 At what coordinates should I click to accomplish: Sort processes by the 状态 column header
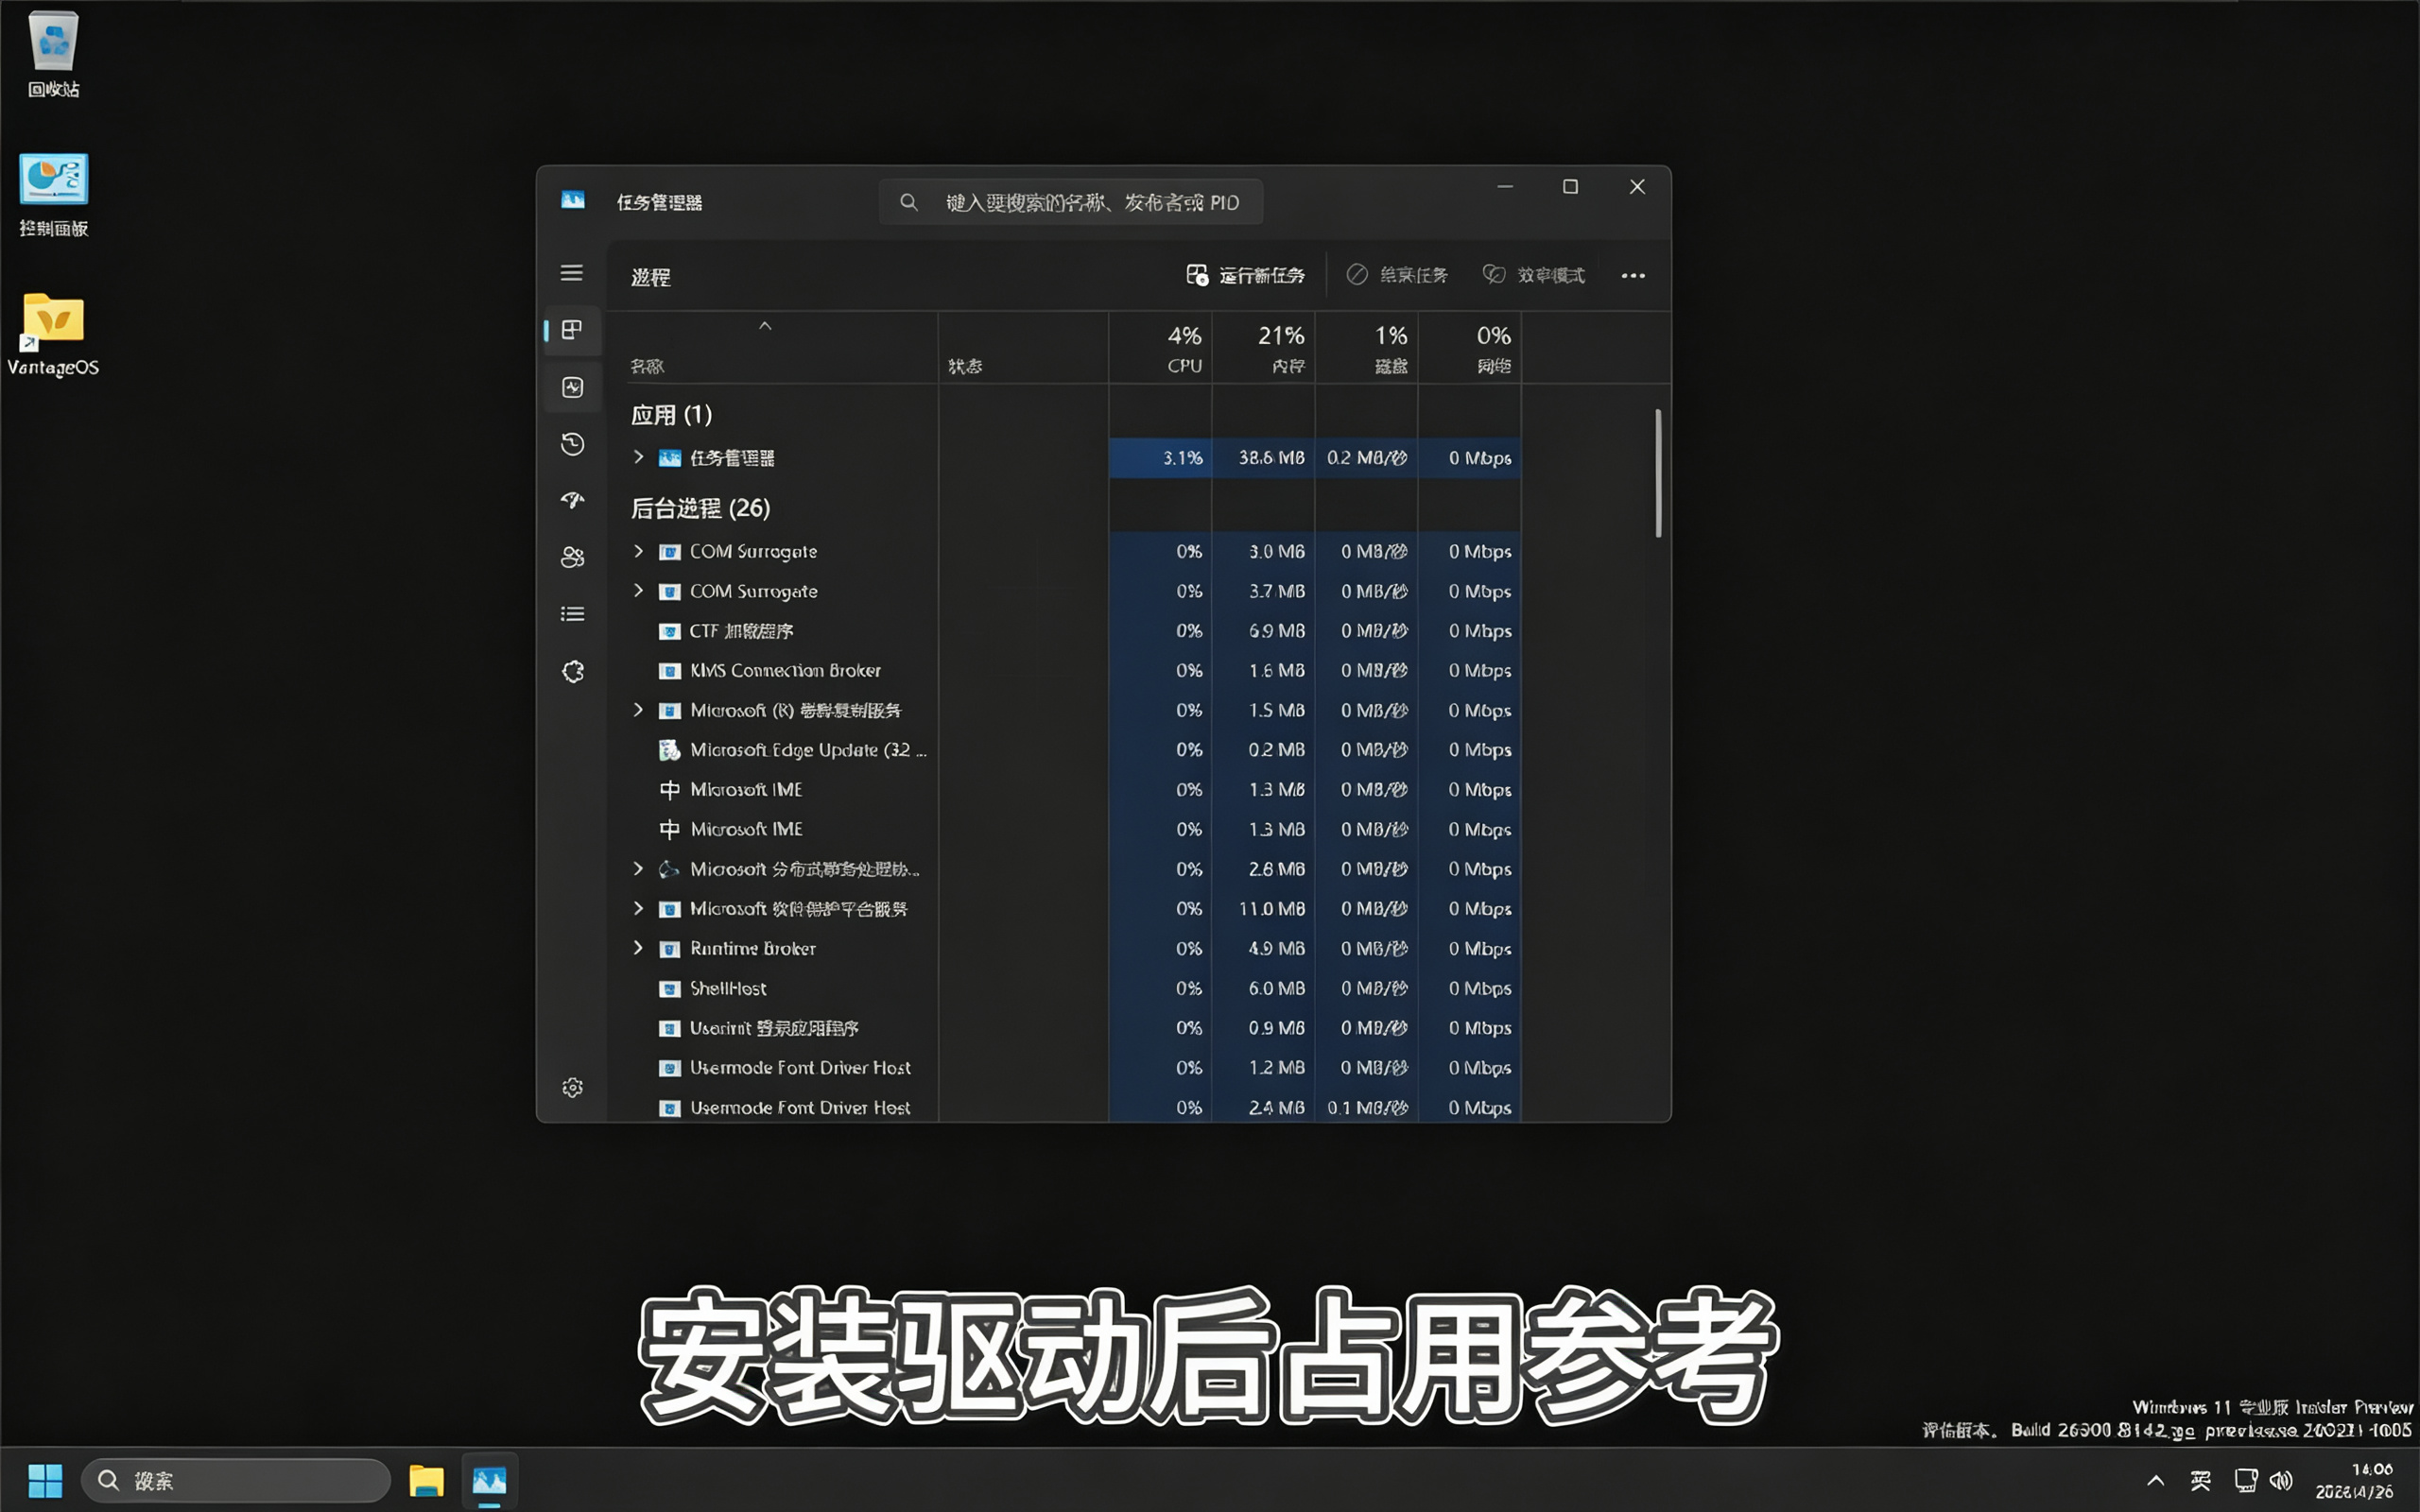point(1023,348)
